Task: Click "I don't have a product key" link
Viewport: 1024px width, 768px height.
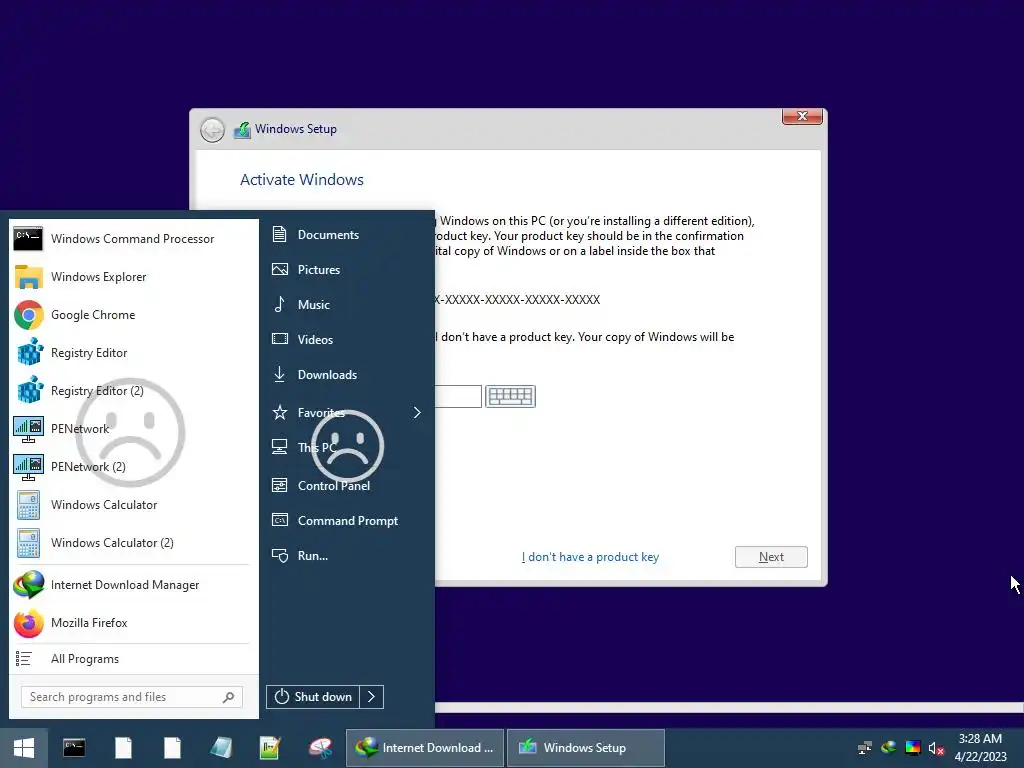Action: 590,557
